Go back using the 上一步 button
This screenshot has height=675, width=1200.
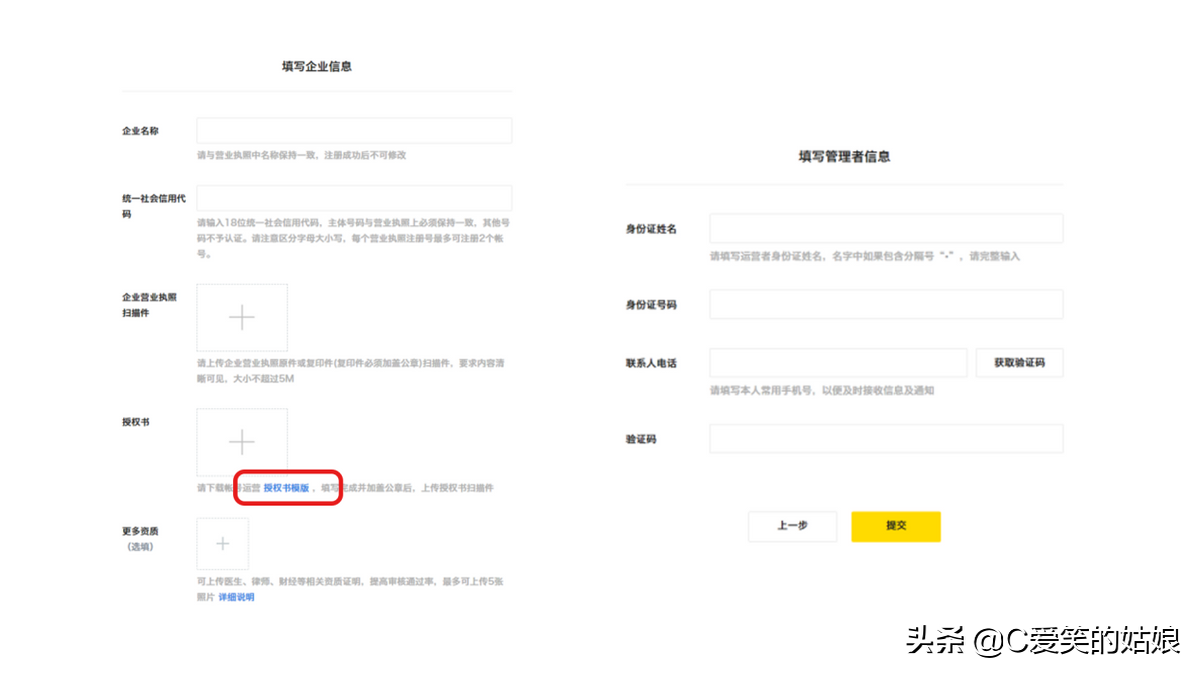coord(792,526)
